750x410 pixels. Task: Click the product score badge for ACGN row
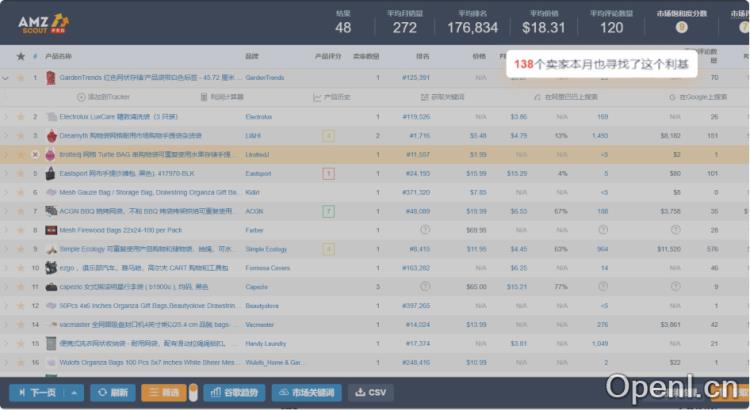(x=327, y=211)
